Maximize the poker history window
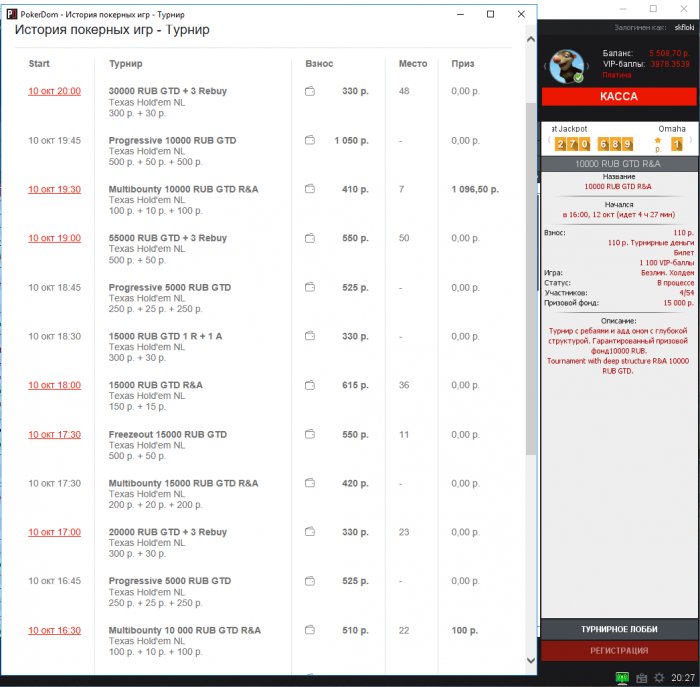The image size is (700, 687). 490,14
